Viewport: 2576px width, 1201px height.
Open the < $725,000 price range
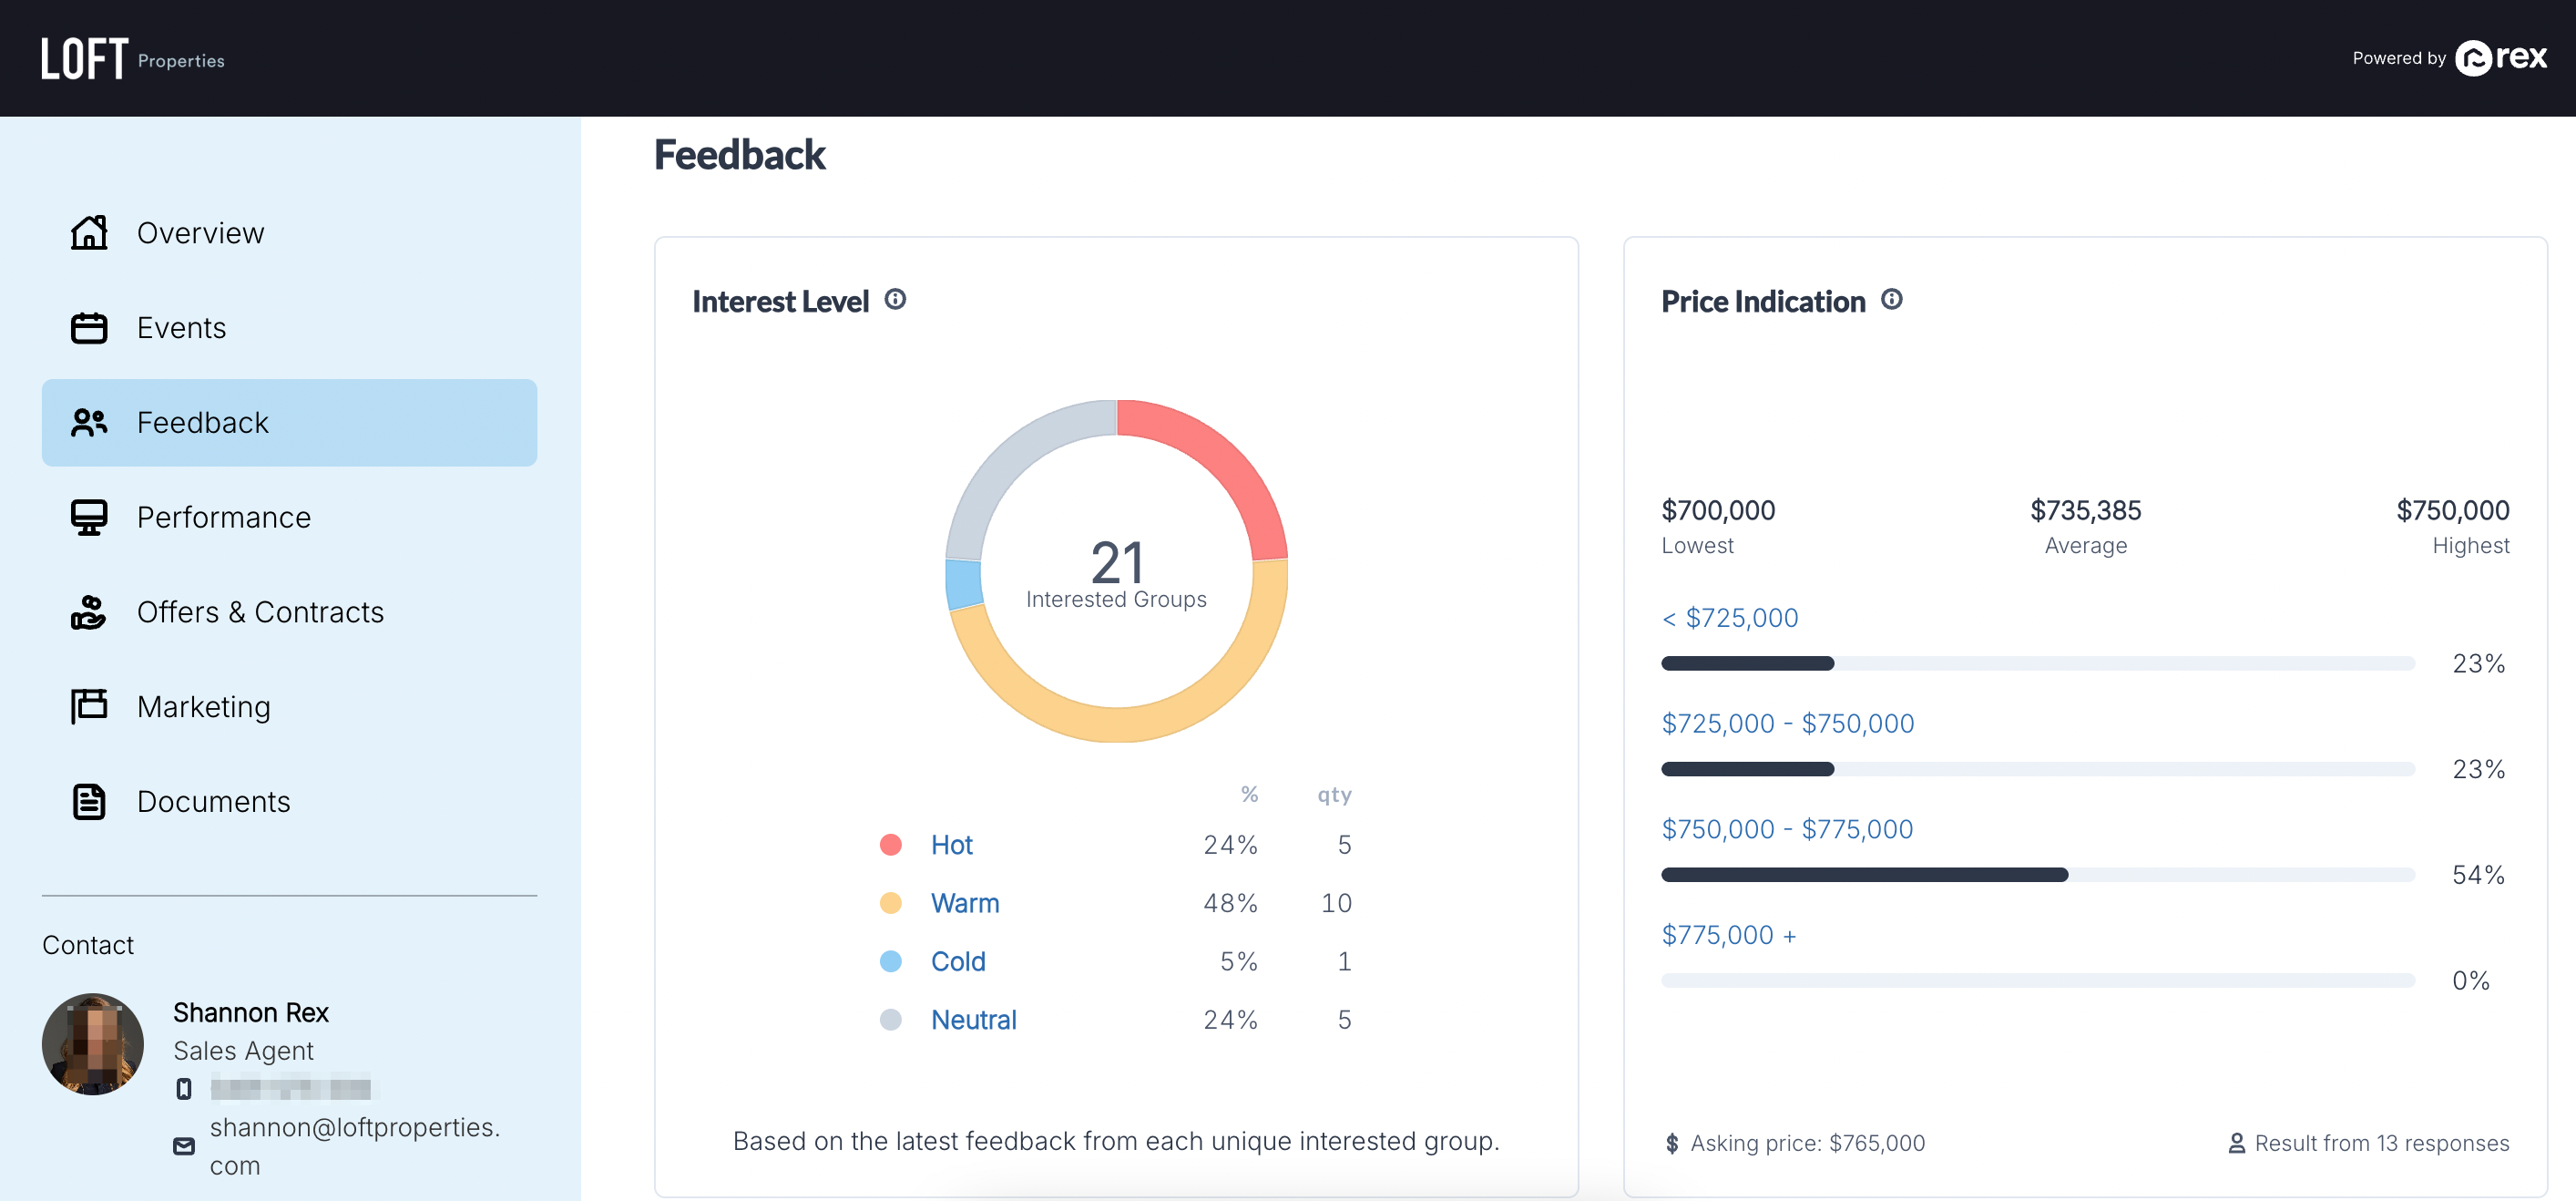(1729, 618)
